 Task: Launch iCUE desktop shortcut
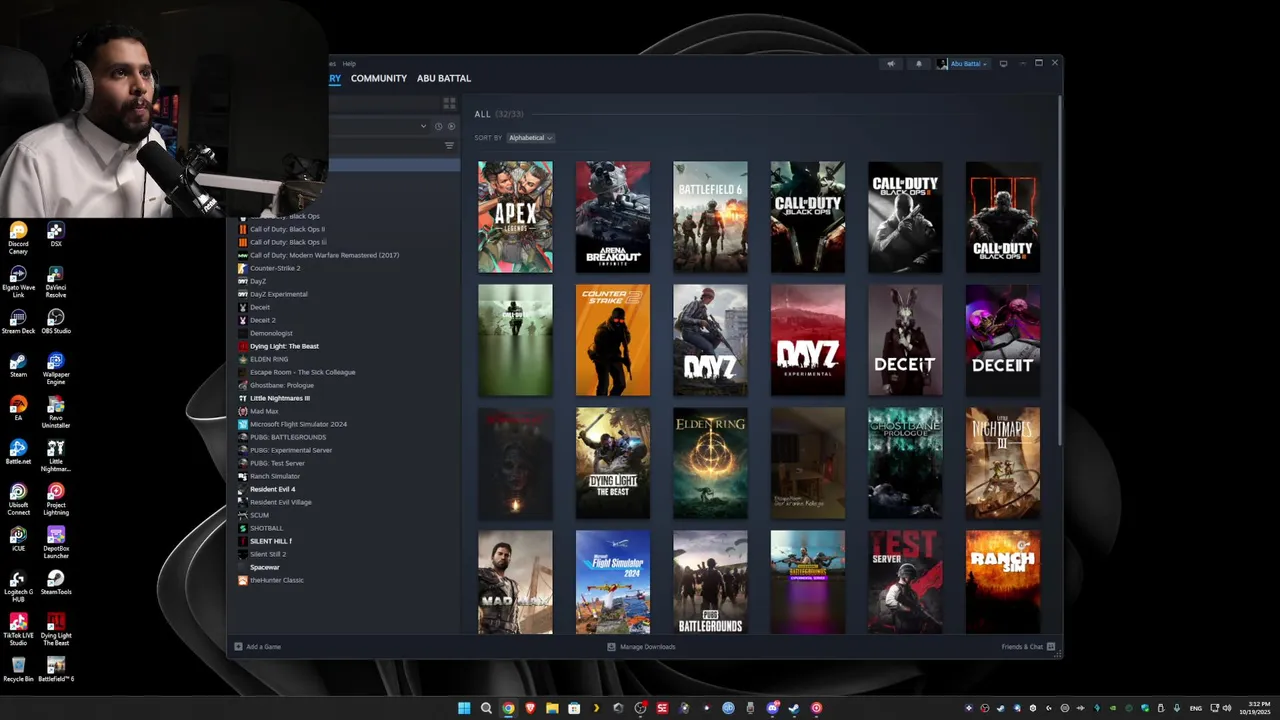[x=18, y=539]
